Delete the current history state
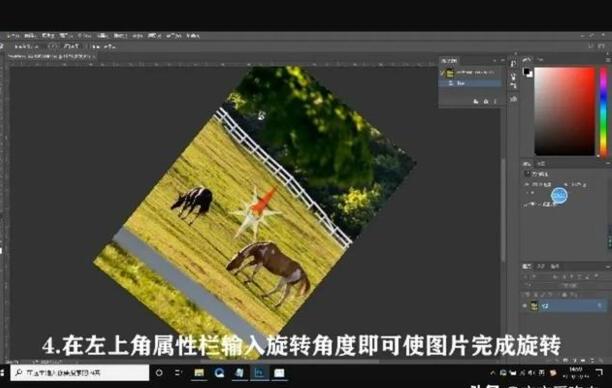The height and width of the screenshot is (388, 612). [495, 101]
